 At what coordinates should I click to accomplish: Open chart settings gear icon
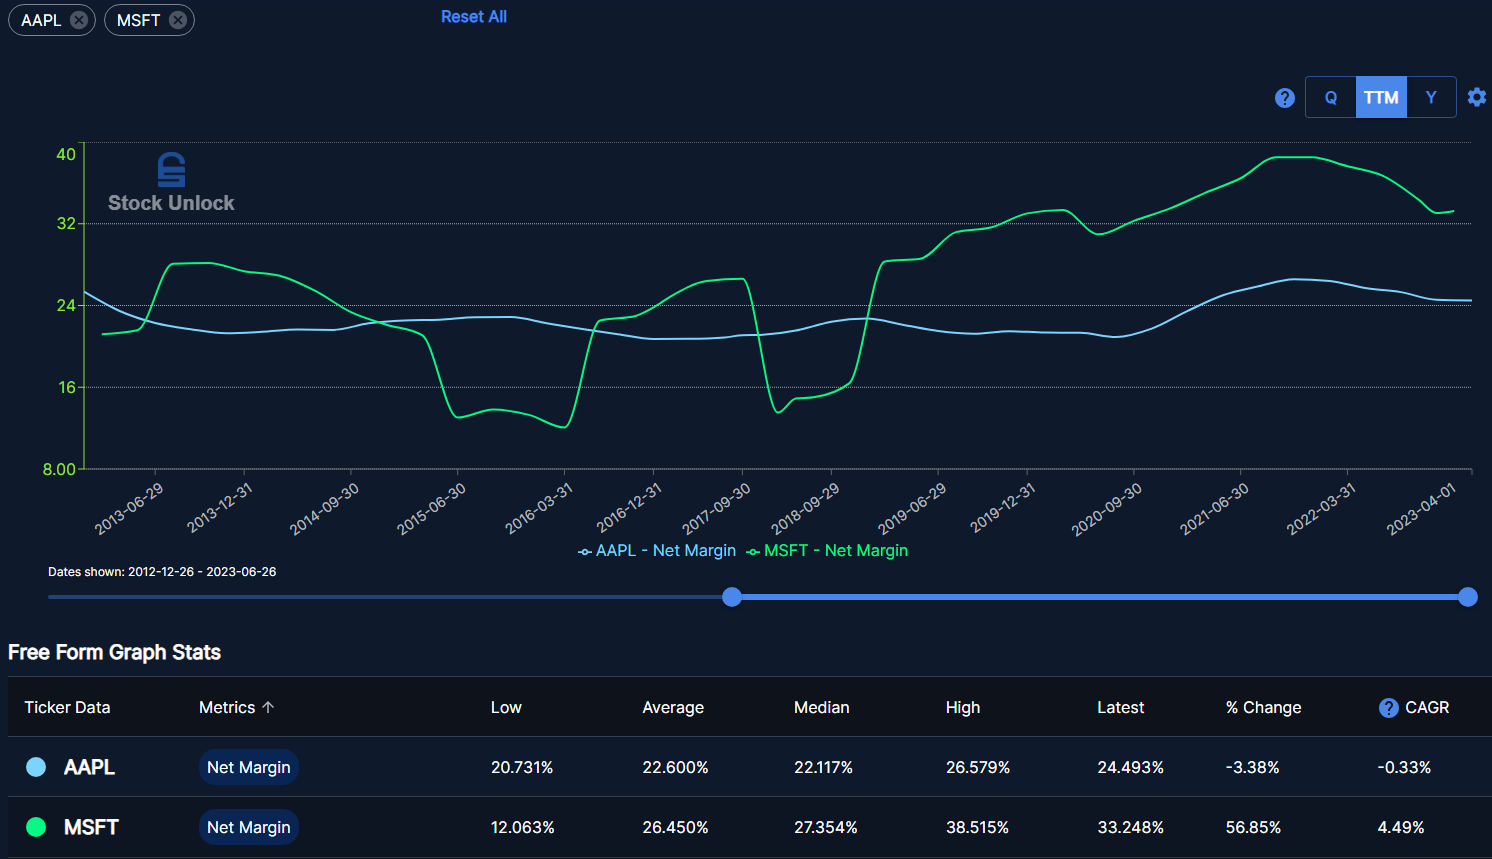pyautogui.click(x=1477, y=97)
